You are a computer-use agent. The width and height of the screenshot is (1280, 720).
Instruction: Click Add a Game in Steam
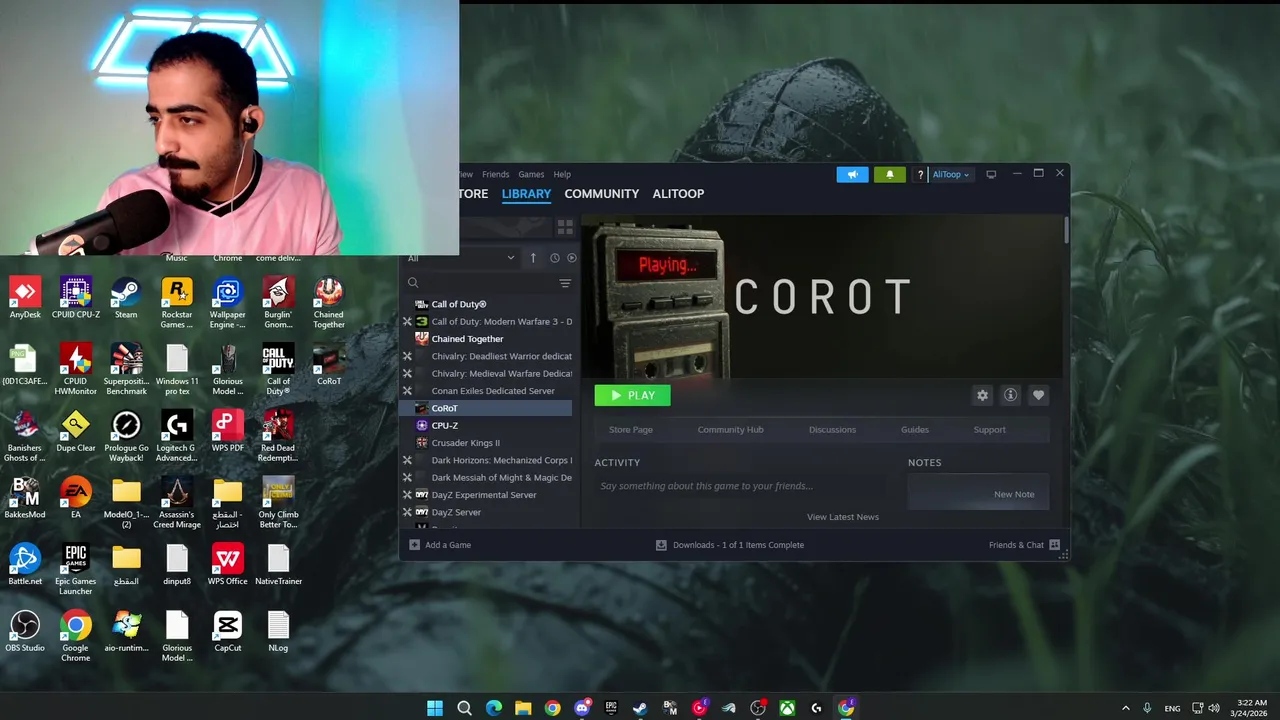coord(440,545)
